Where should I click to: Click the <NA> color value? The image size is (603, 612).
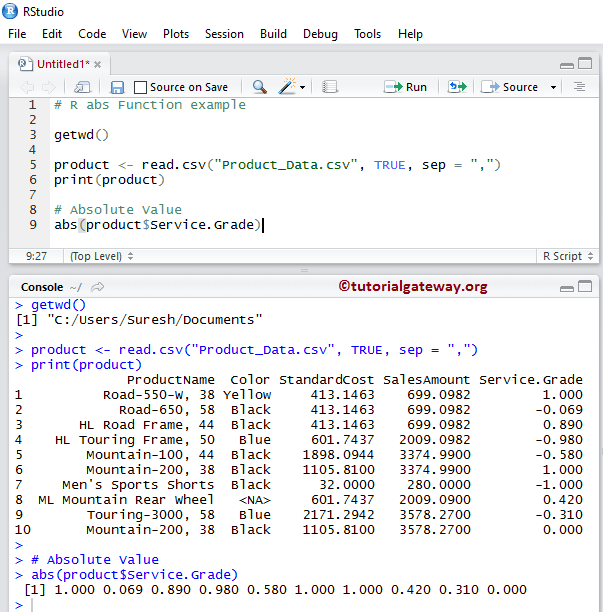(254, 500)
